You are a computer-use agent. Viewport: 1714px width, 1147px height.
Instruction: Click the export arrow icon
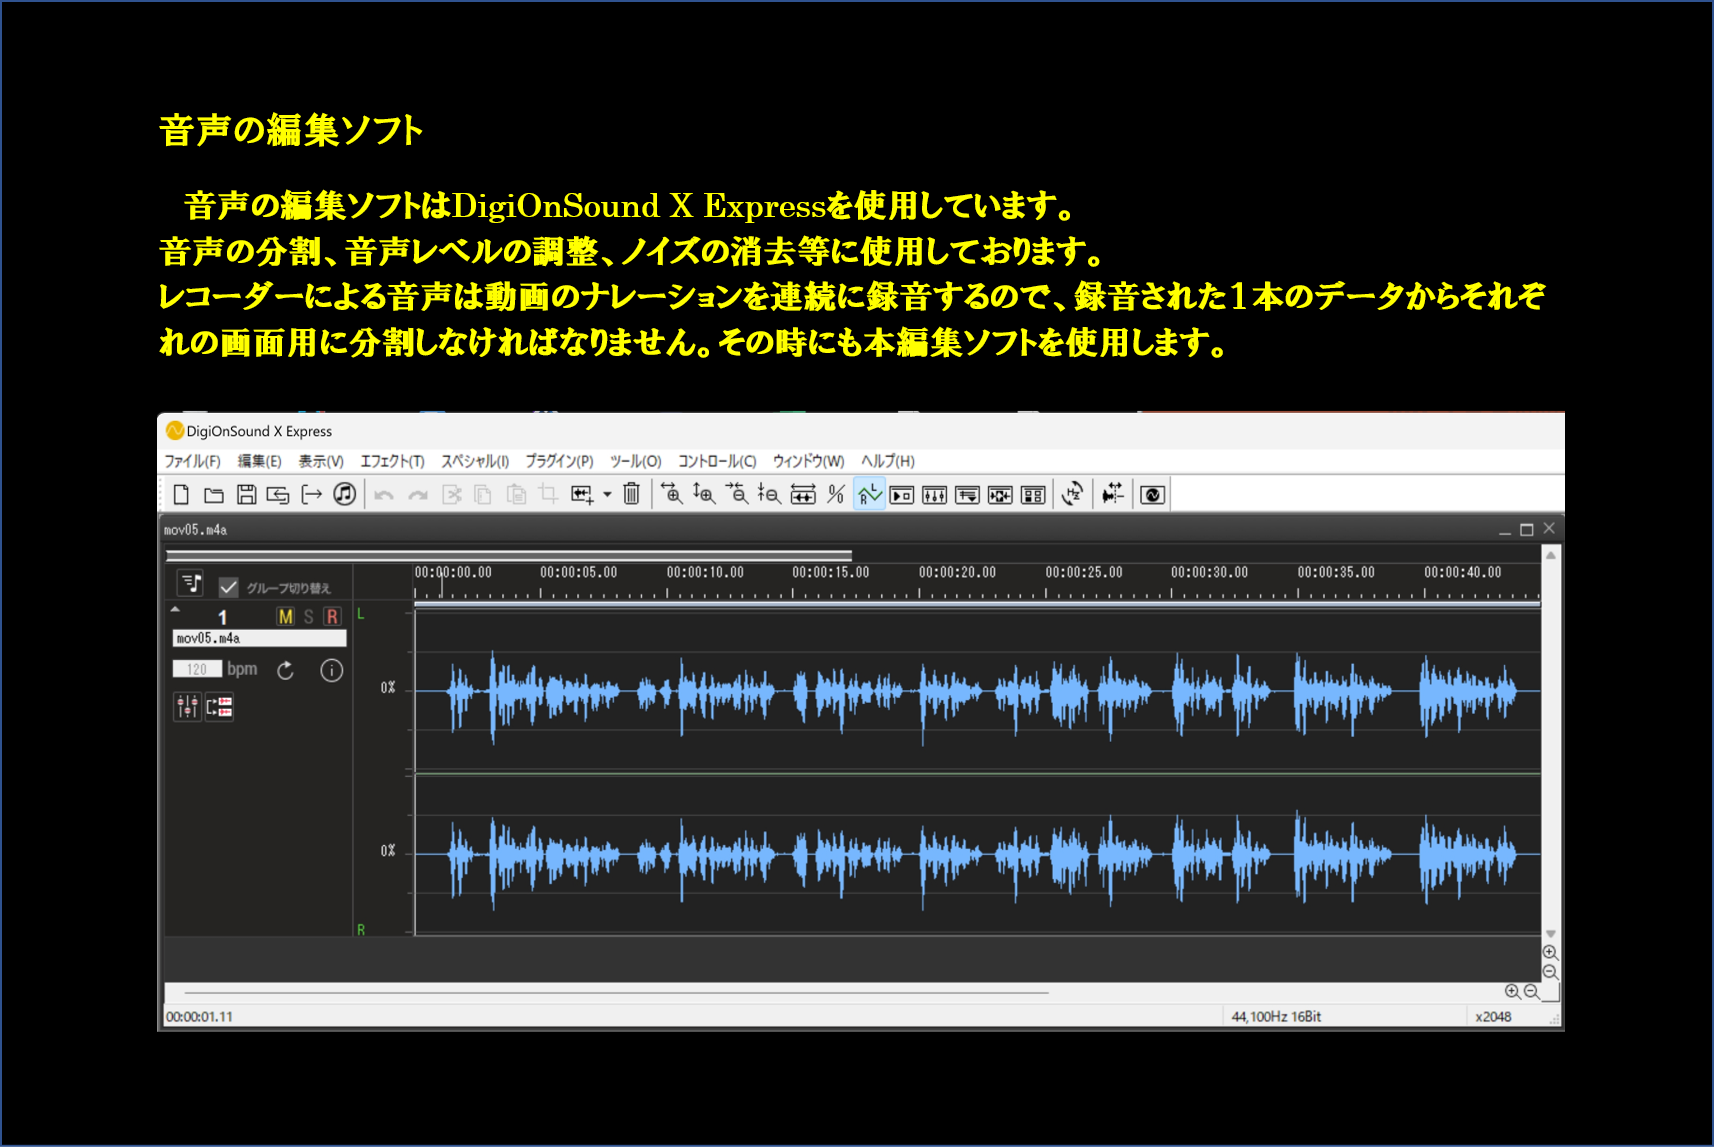pos(312,494)
